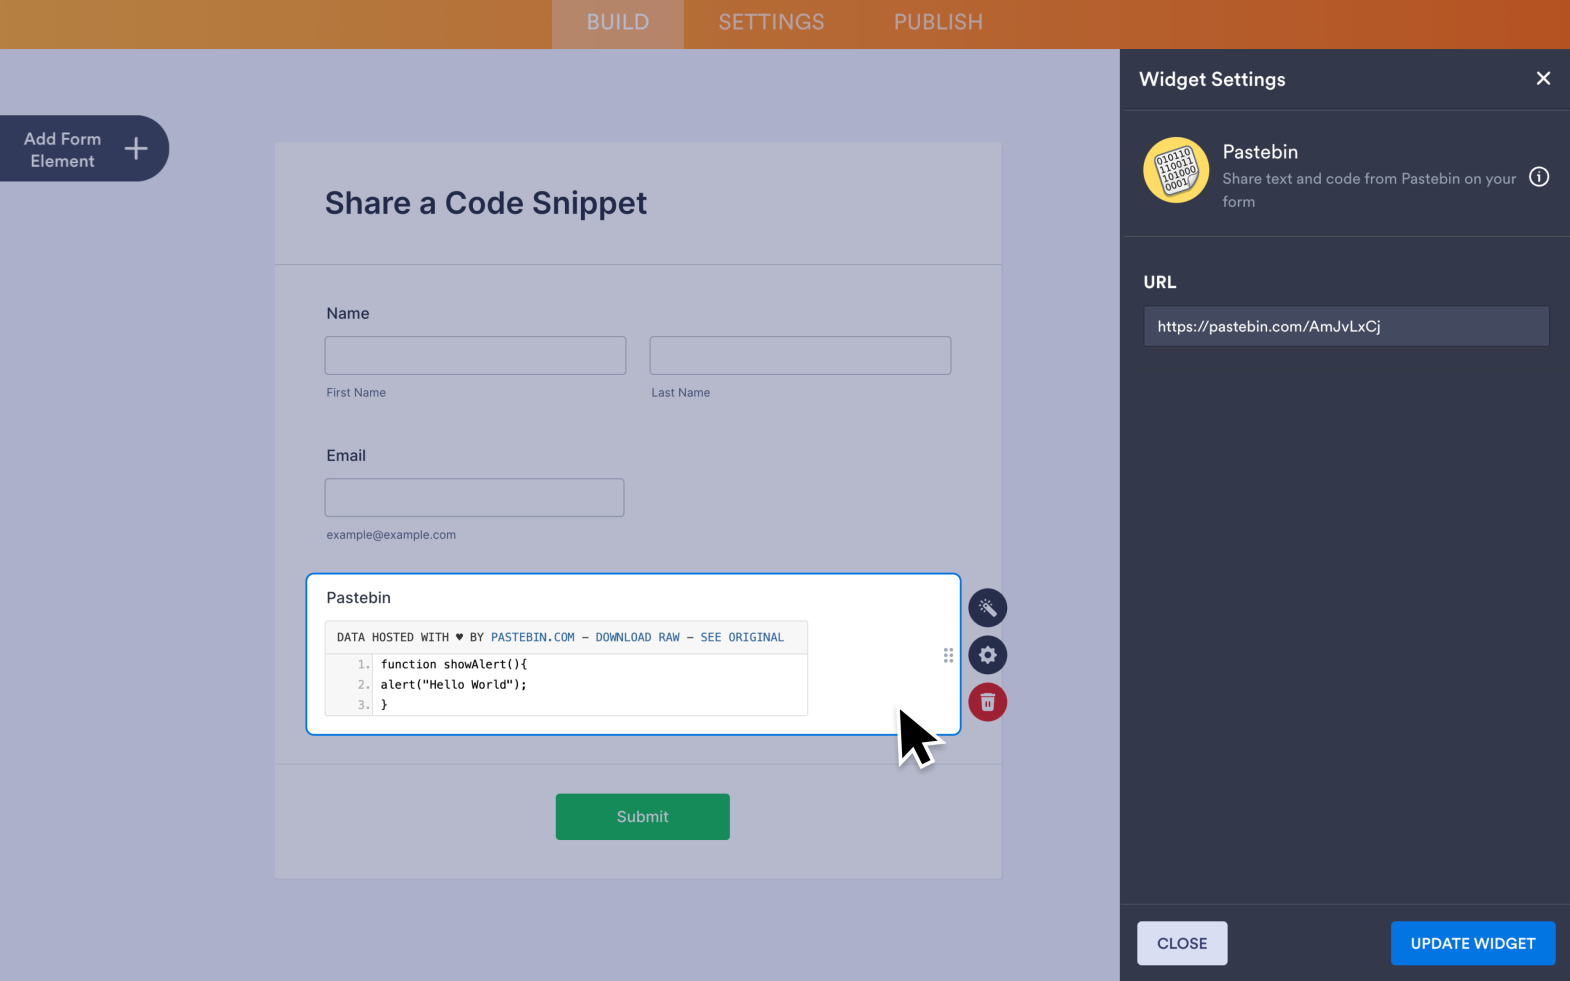Viewport: 1570px width, 981px height.
Task: Click the example@example.com sublabel
Action: (391, 535)
